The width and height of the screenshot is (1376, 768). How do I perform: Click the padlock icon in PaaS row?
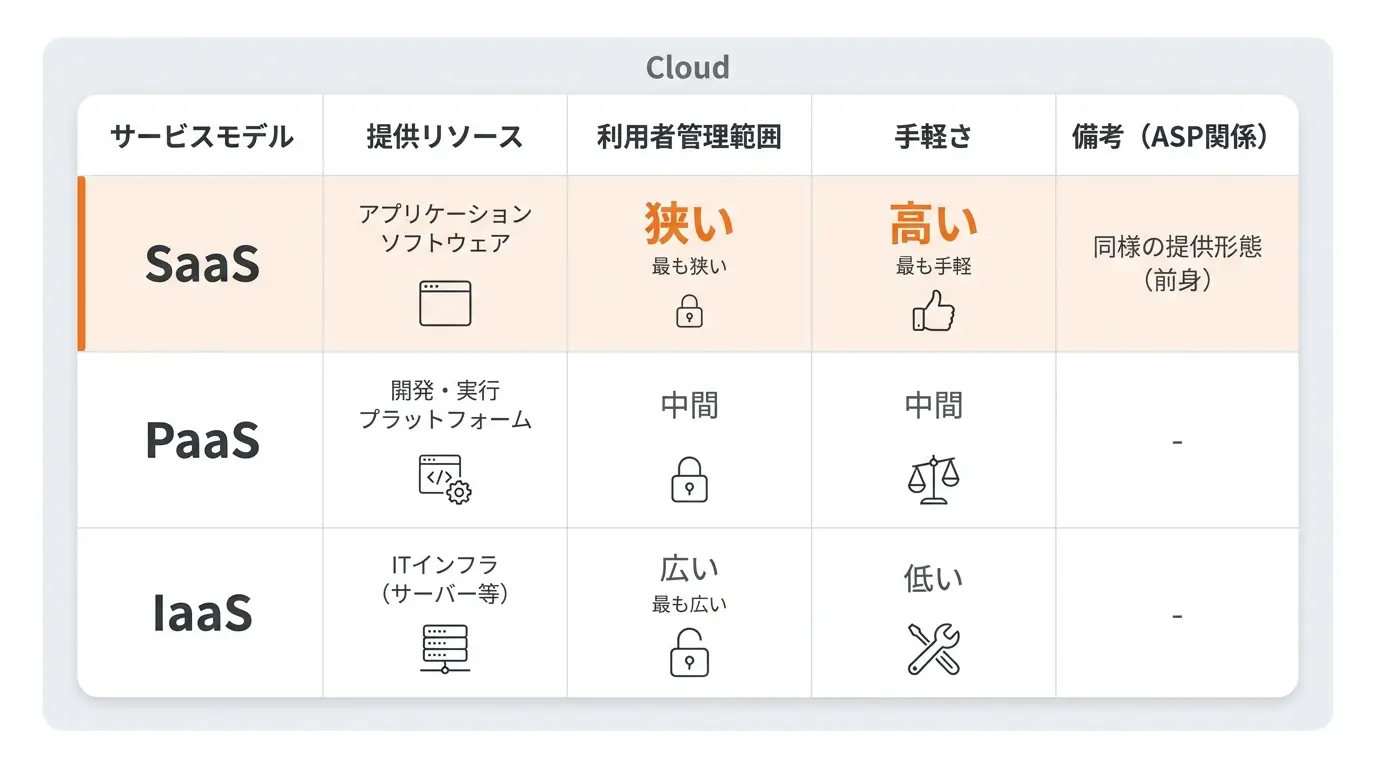pos(689,479)
